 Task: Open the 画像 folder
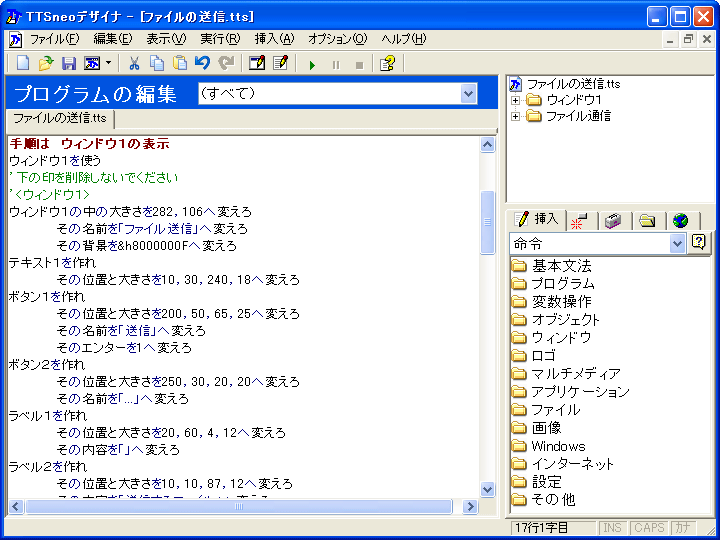point(536,428)
